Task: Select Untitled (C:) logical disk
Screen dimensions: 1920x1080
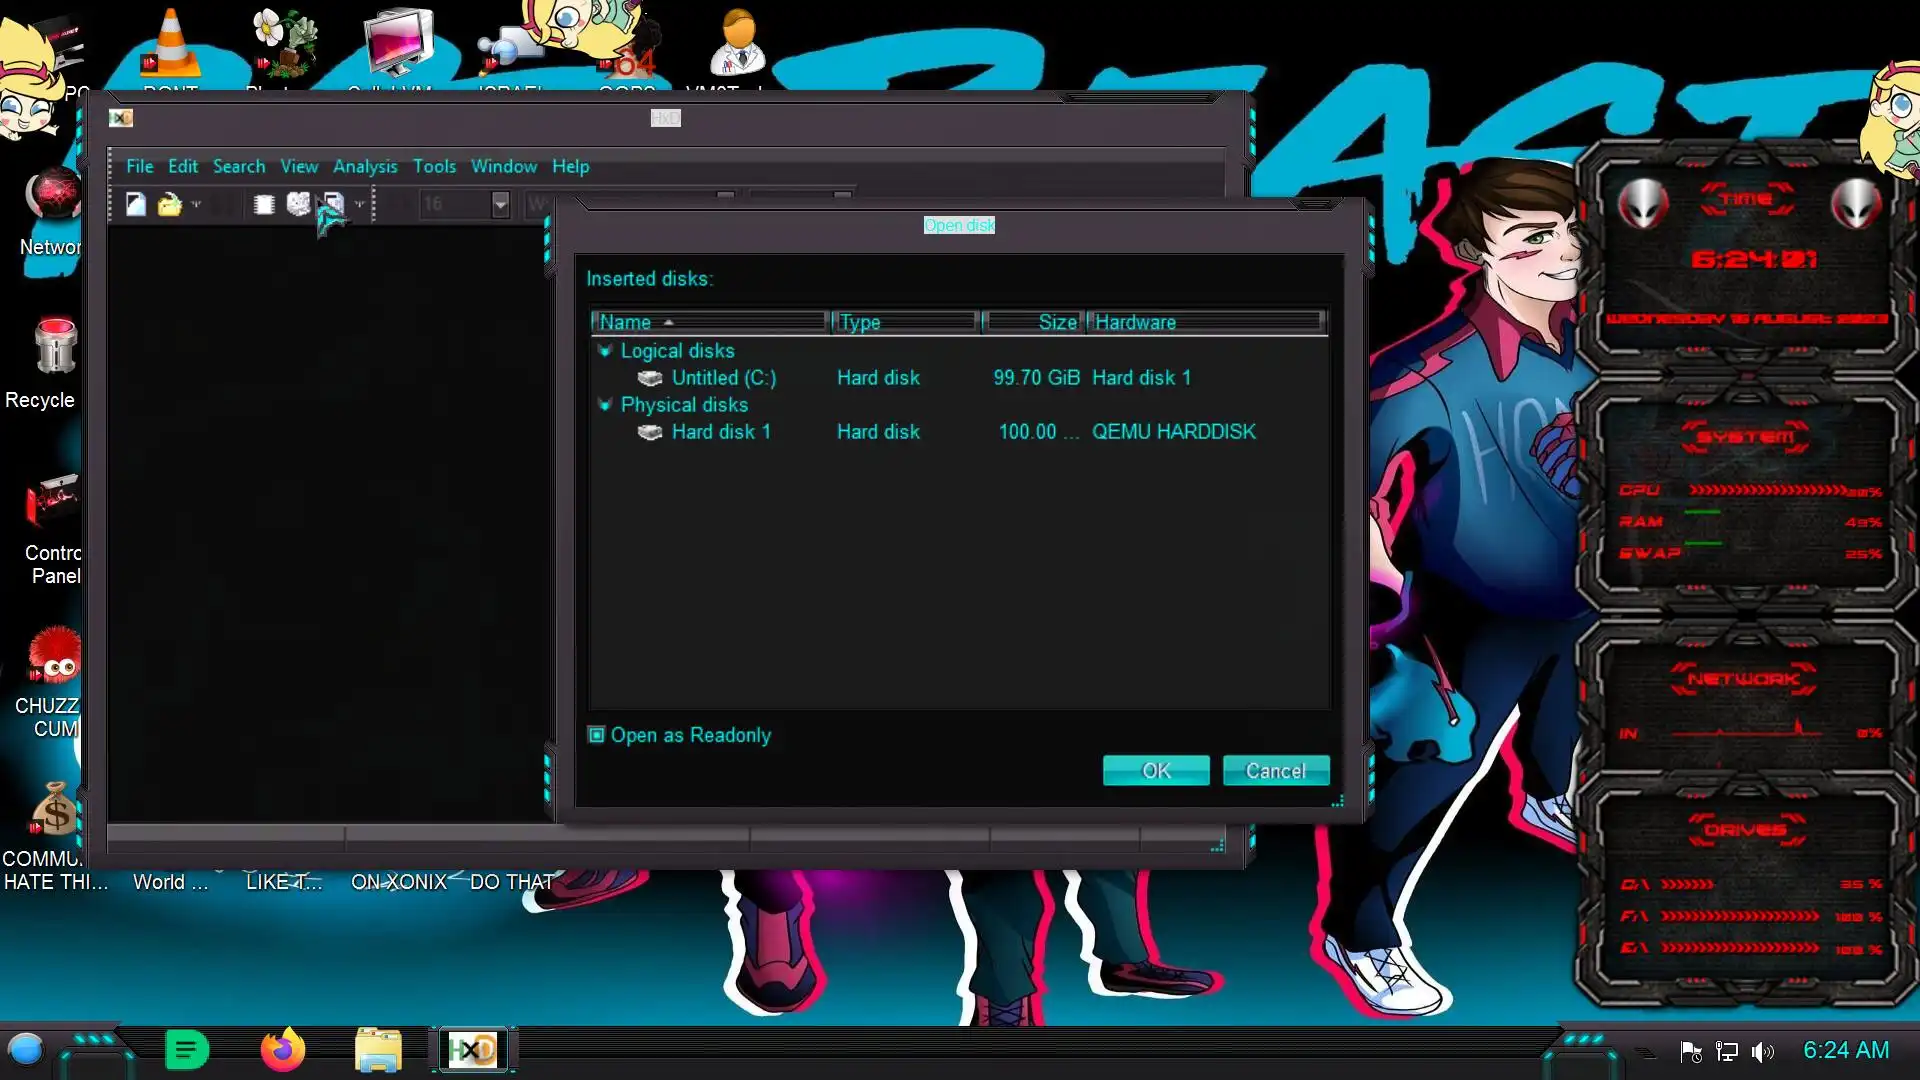Action: point(723,378)
